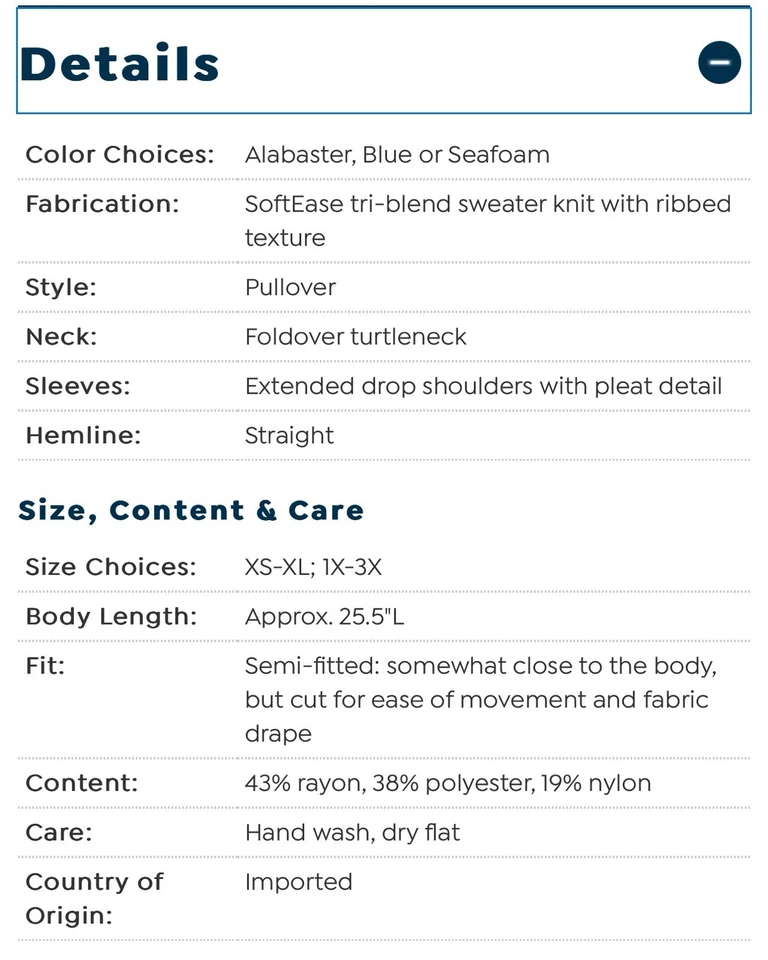Viewport: 768px width, 960px height.
Task: Click the Pullover value
Action: click(290, 287)
